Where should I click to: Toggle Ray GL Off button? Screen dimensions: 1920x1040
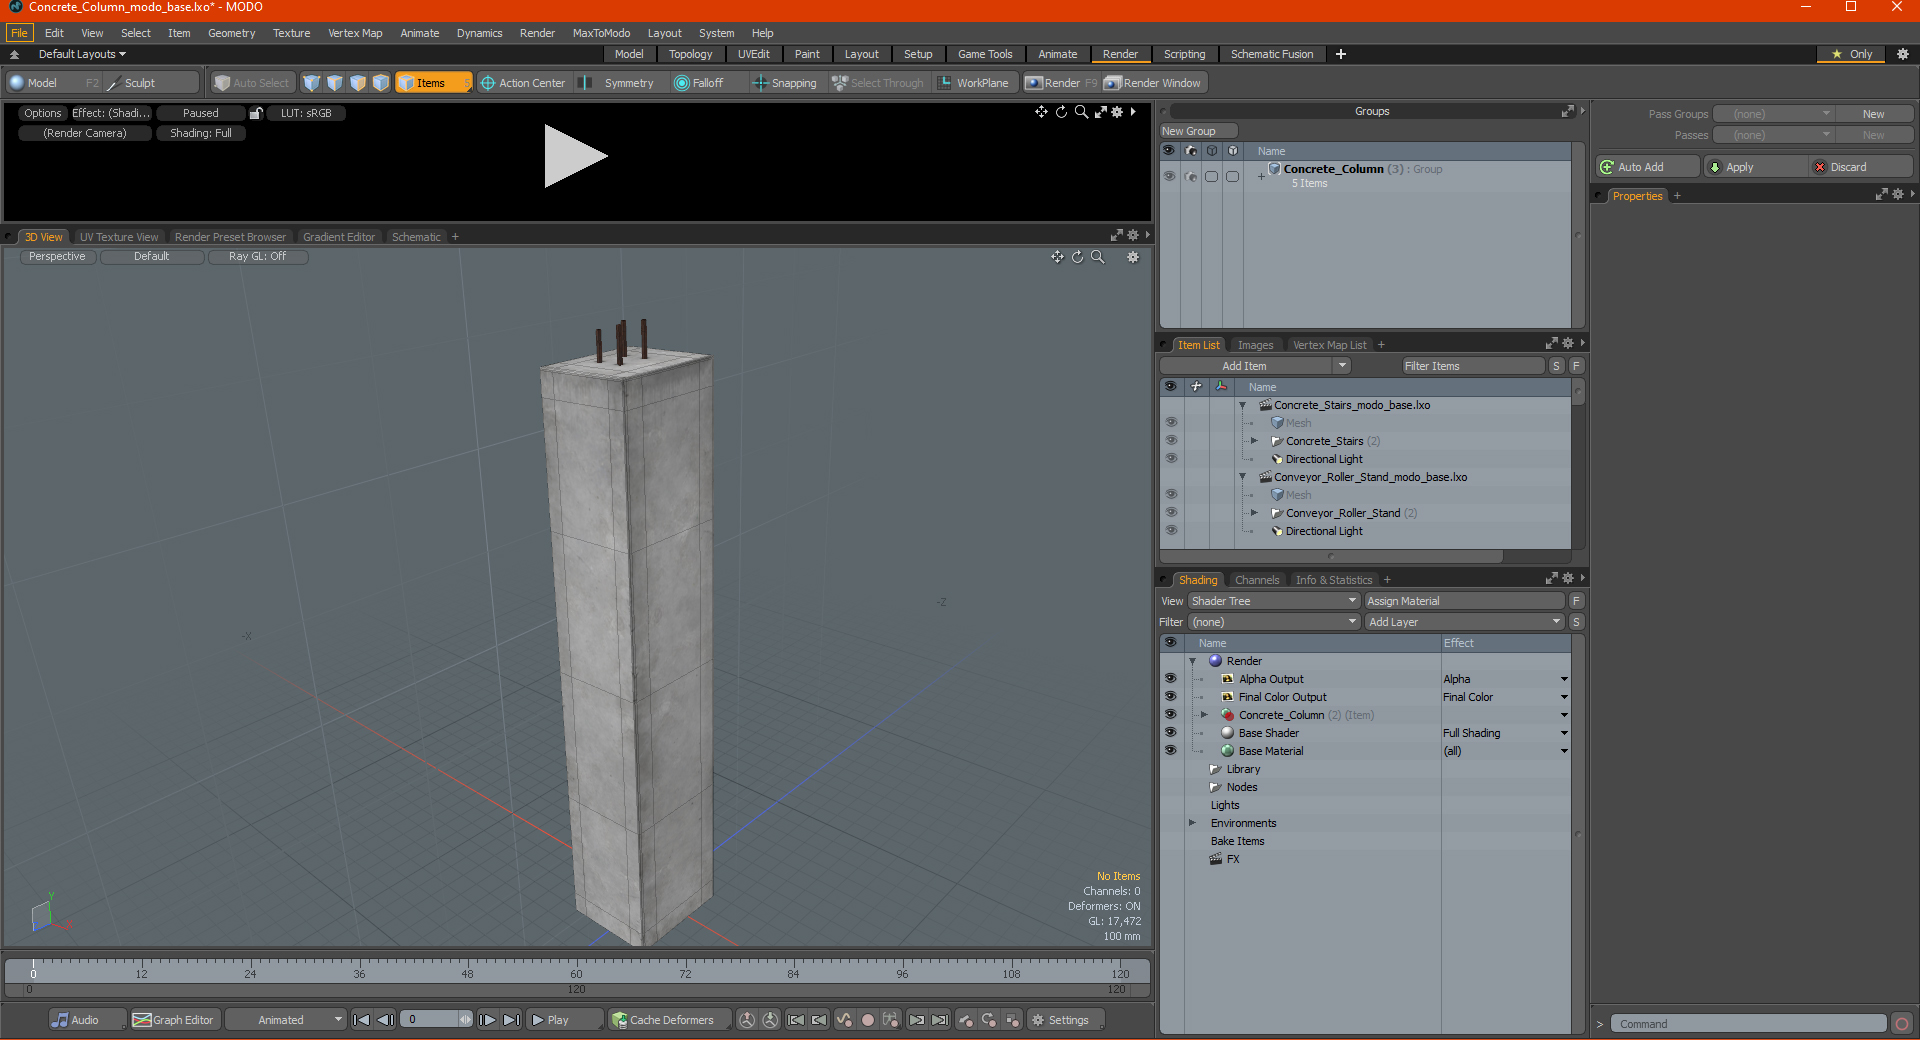coord(257,257)
